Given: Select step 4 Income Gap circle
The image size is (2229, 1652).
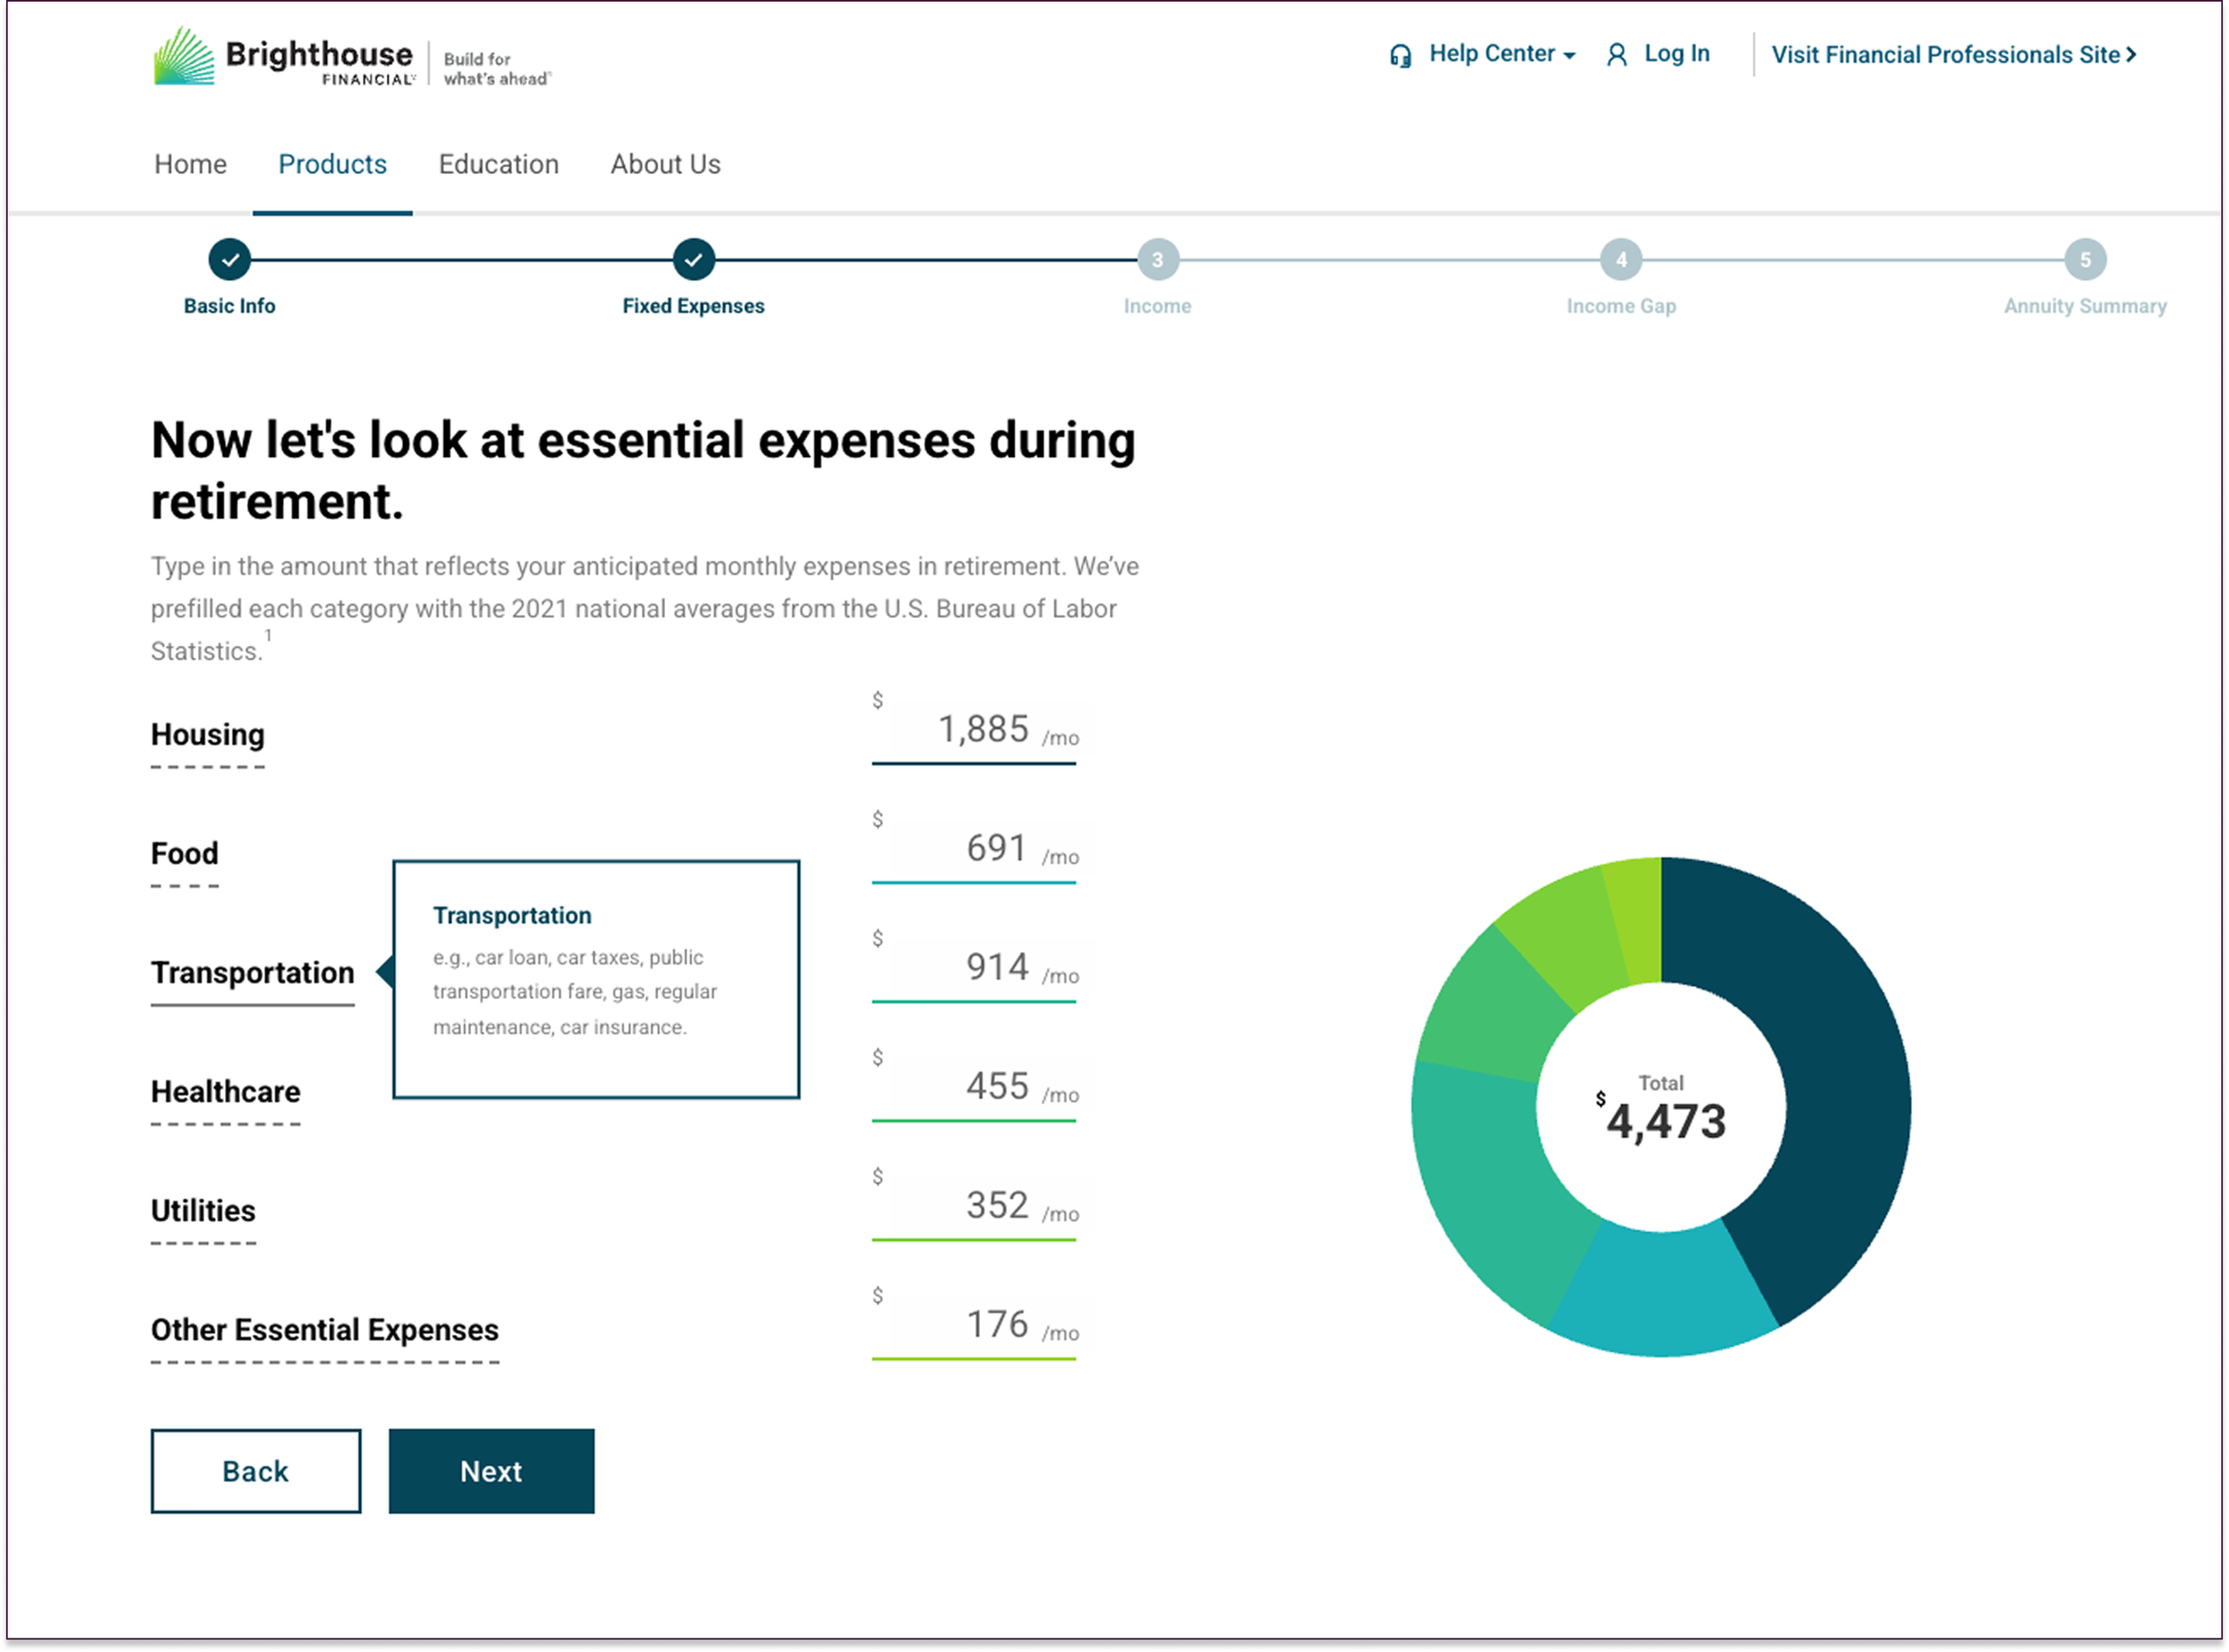Looking at the screenshot, I should (x=1620, y=260).
